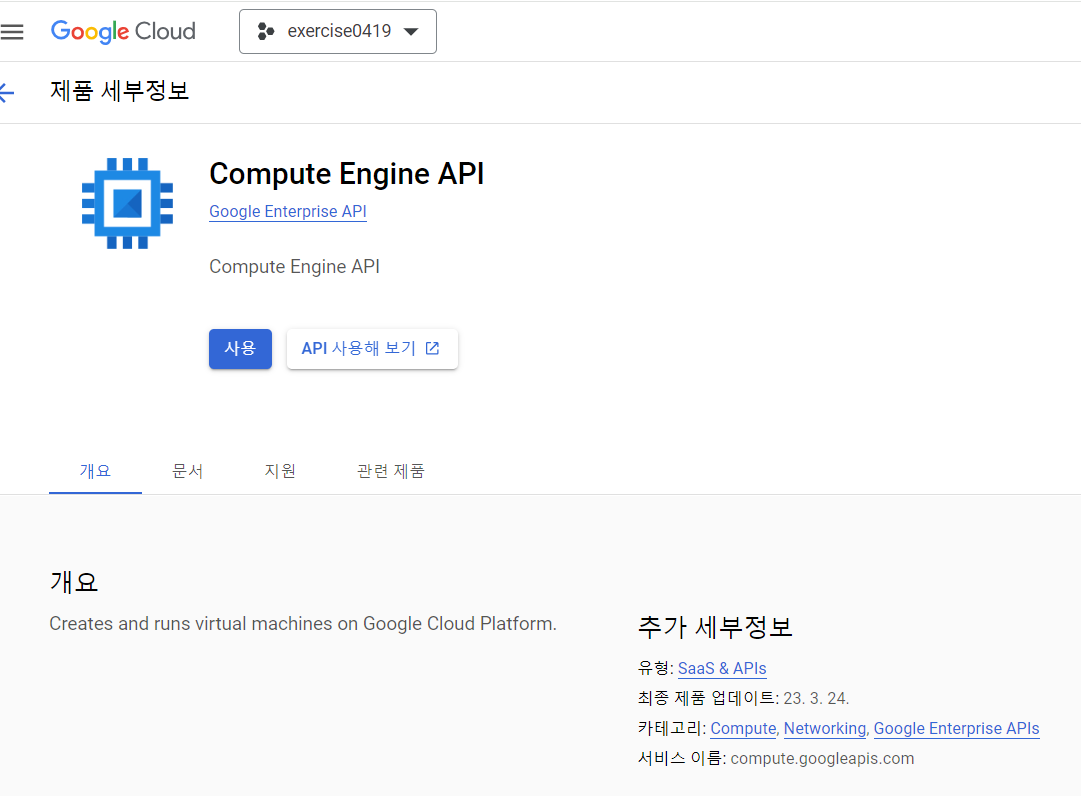Switch to the 개요 tab

point(95,471)
